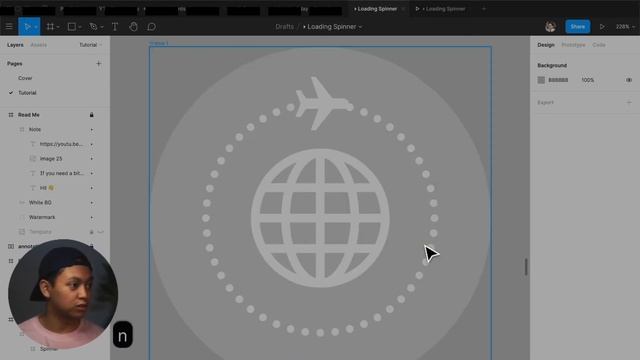This screenshot has height=360, width=640.
Task: Click the text icon beside 'If you need a bit'
Action: point(33,173)
